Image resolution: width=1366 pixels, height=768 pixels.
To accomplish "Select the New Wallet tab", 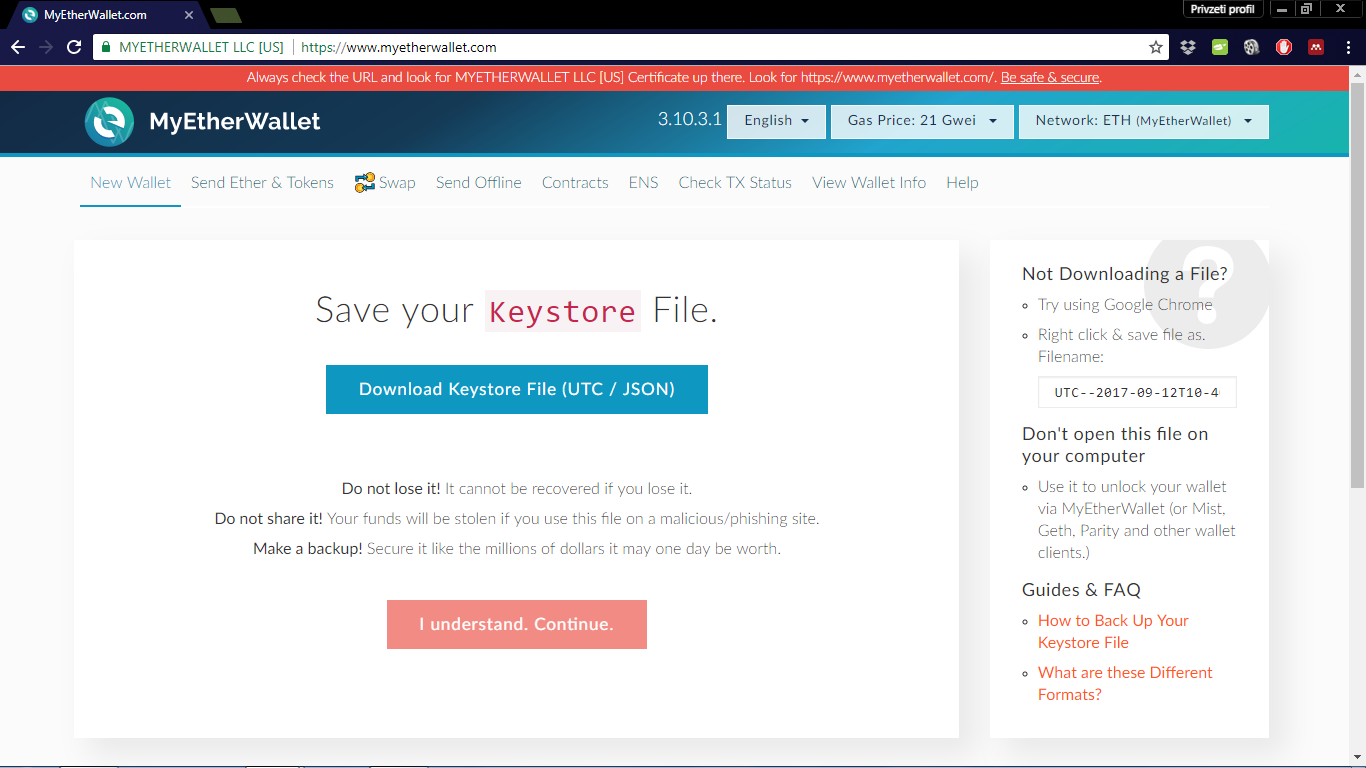I will (x=130, y=183).
